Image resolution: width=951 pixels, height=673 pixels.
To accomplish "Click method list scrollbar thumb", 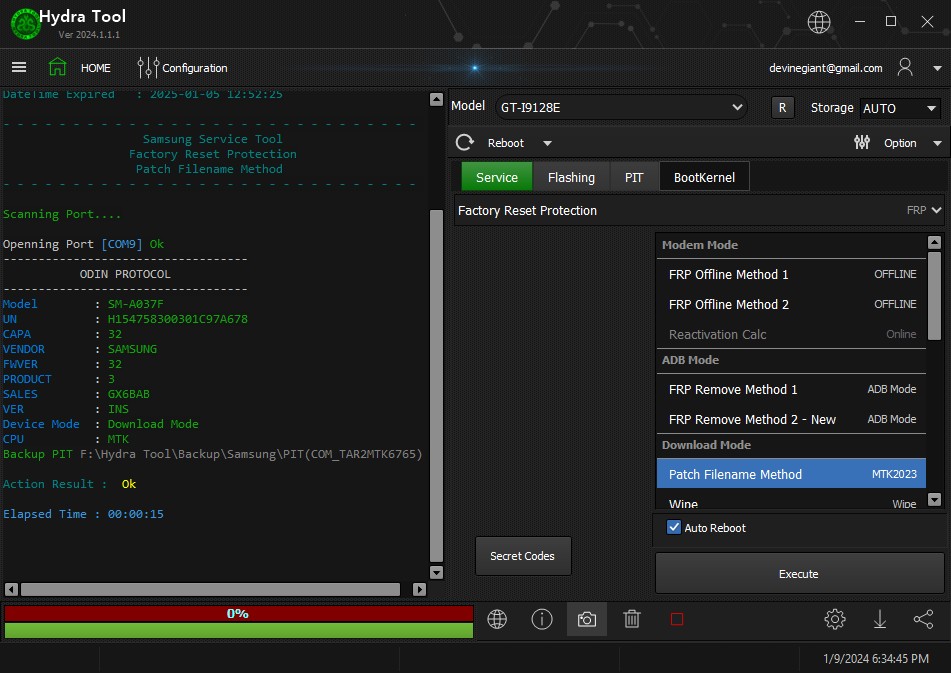I will [x=935, y=296].
